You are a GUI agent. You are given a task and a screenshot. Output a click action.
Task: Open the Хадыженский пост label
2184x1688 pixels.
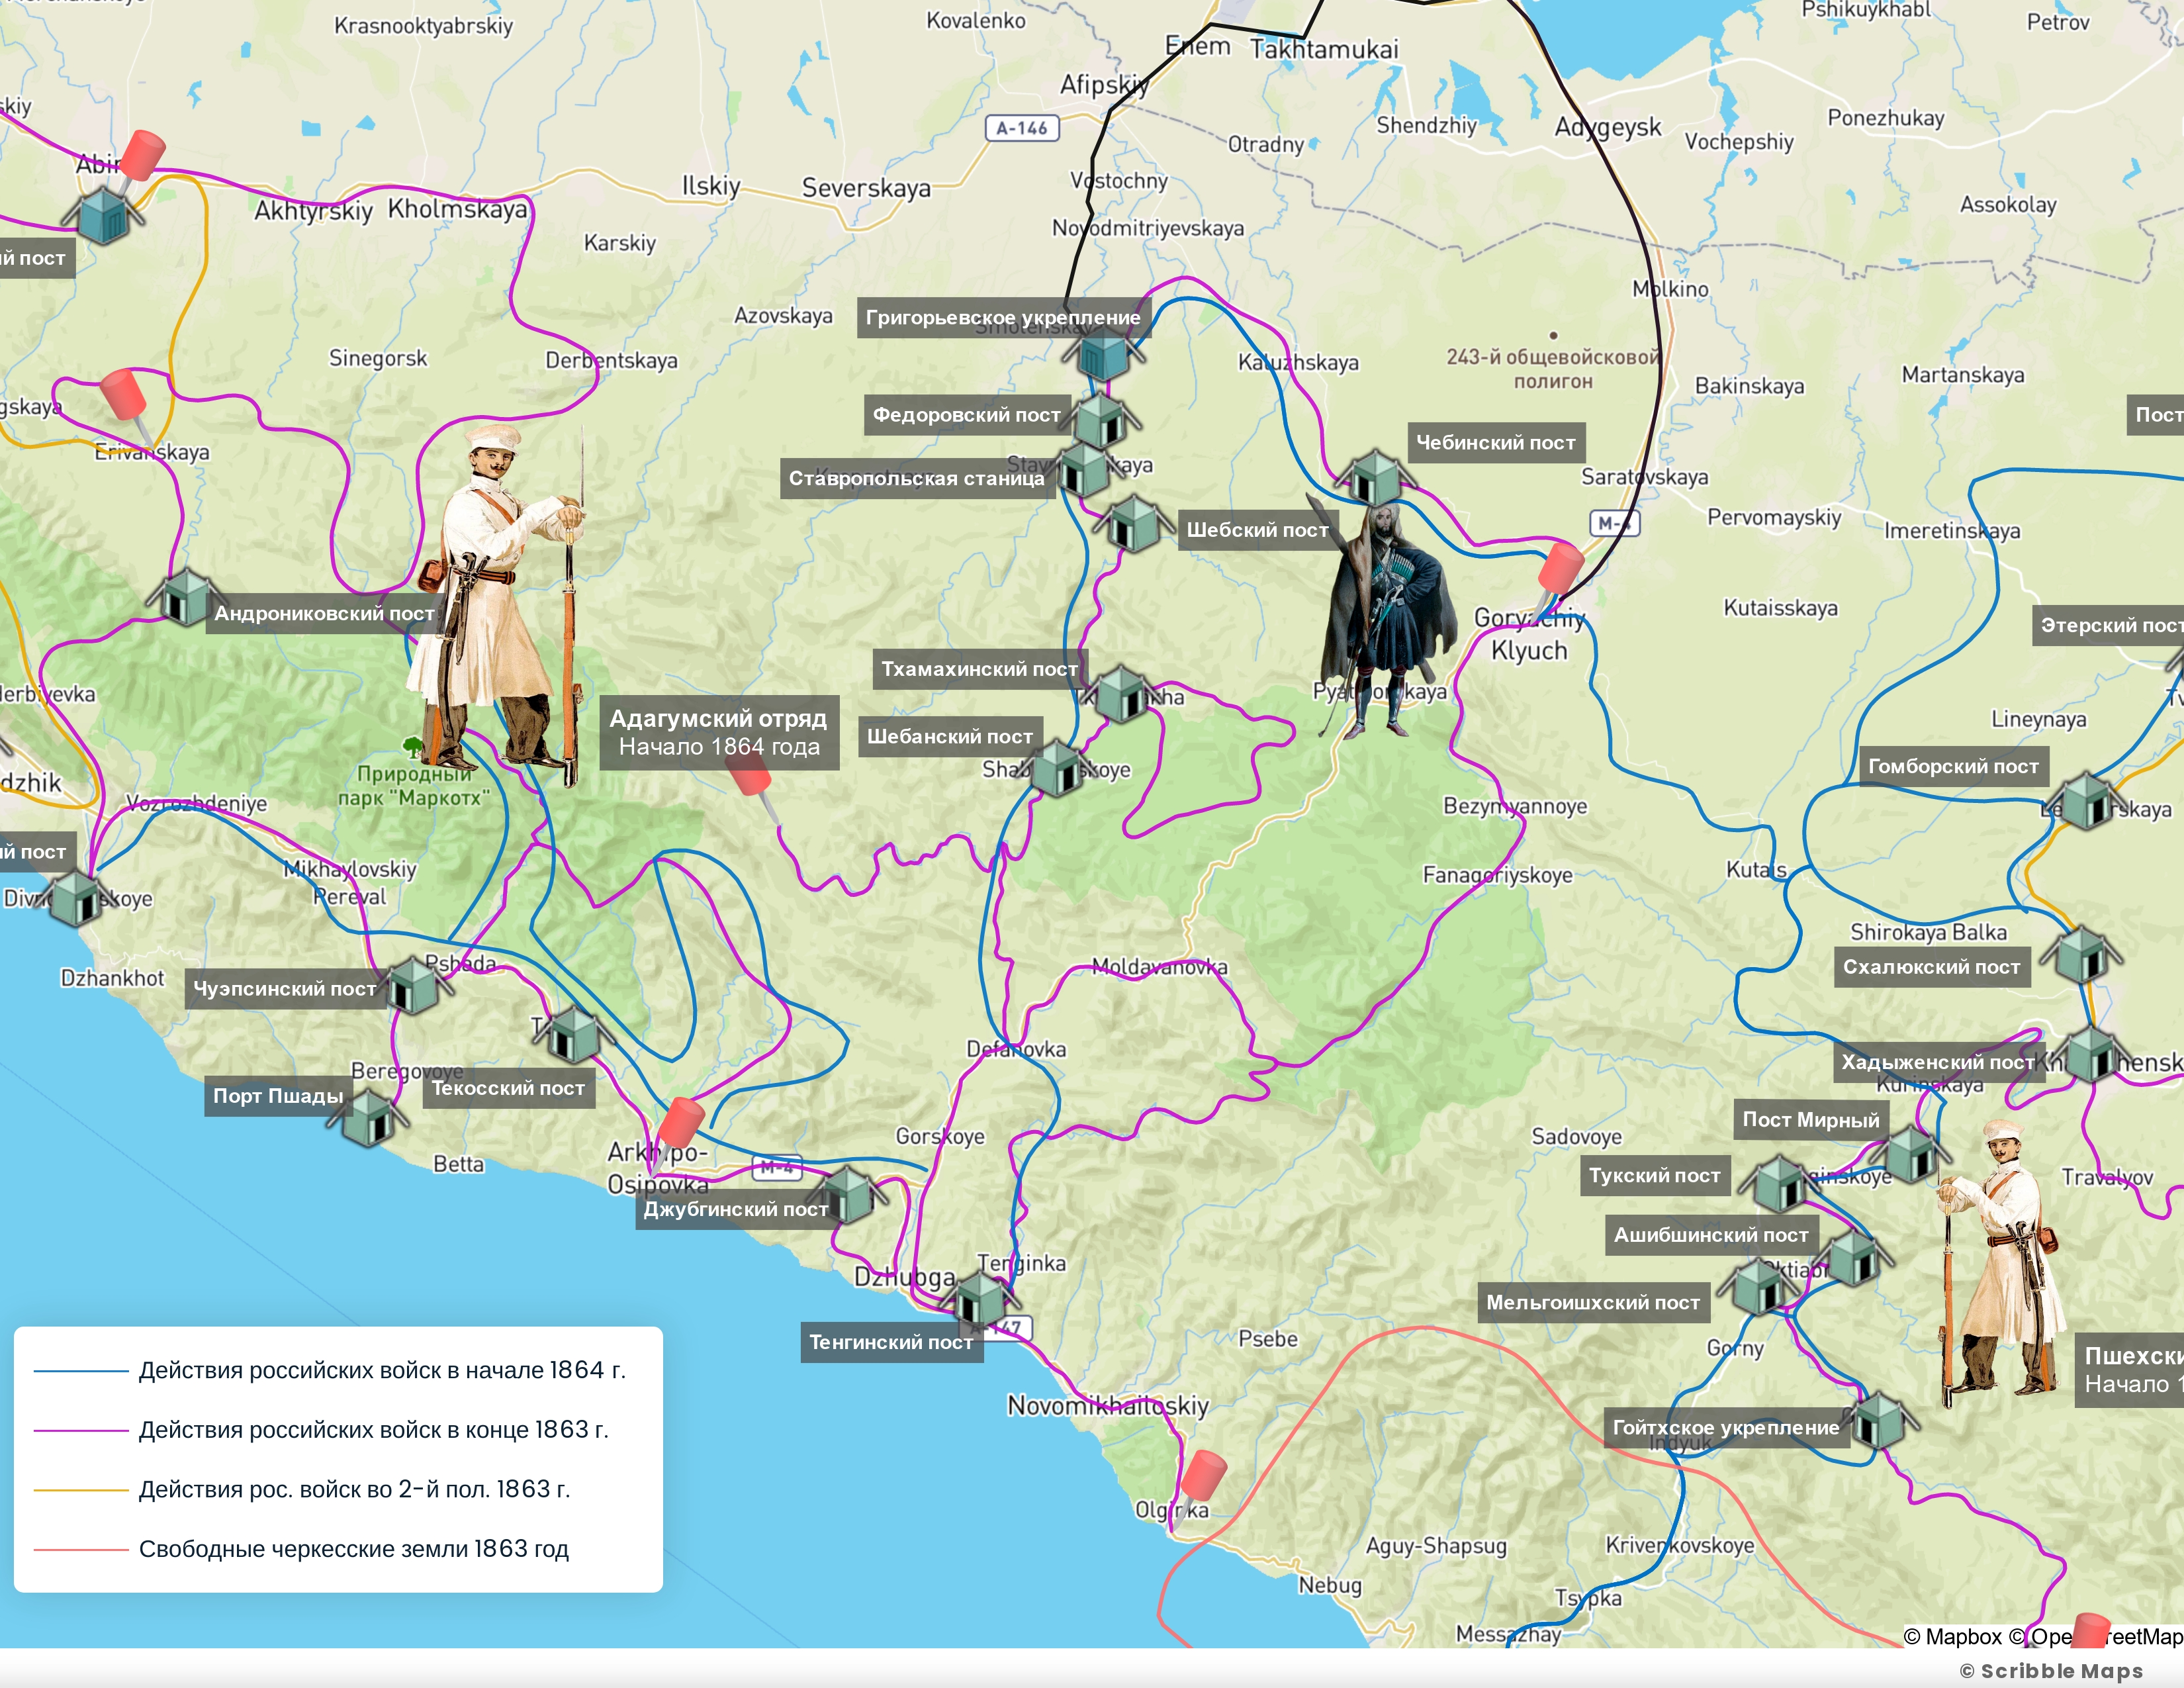[1939, 1062]
